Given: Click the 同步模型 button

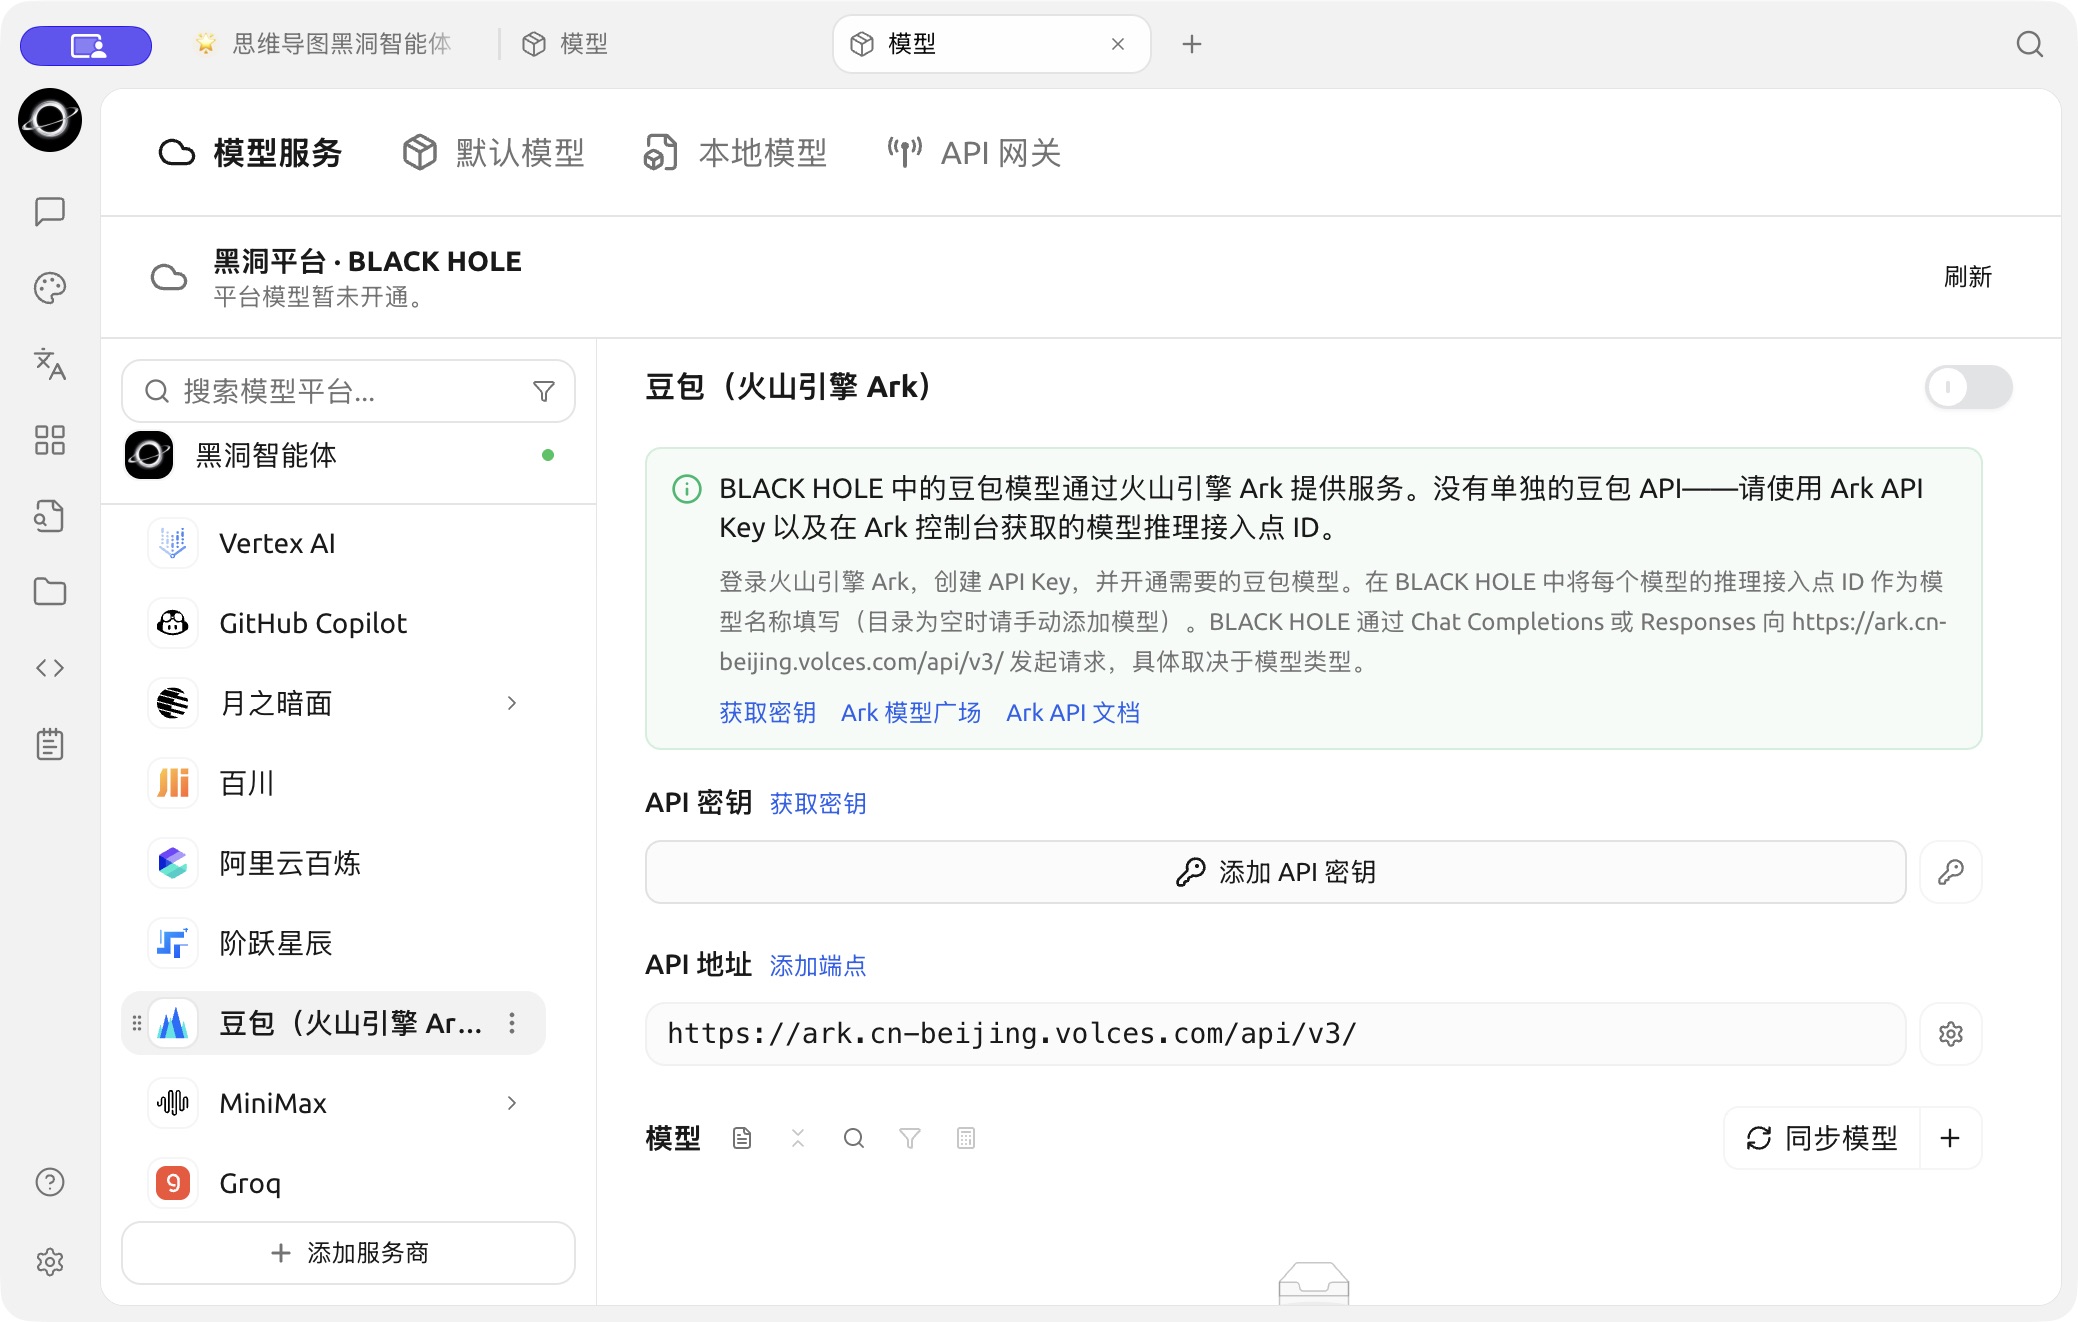Looking at the screenshot, I should [1822, 1138].
